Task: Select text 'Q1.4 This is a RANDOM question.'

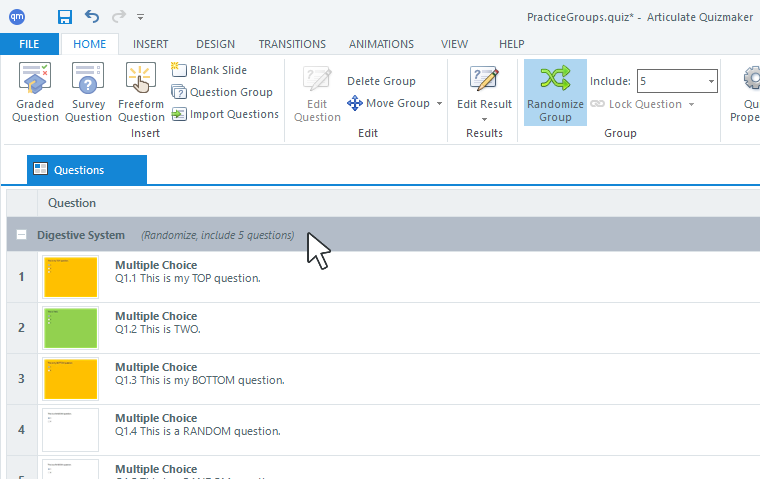Action: point(198,431)
